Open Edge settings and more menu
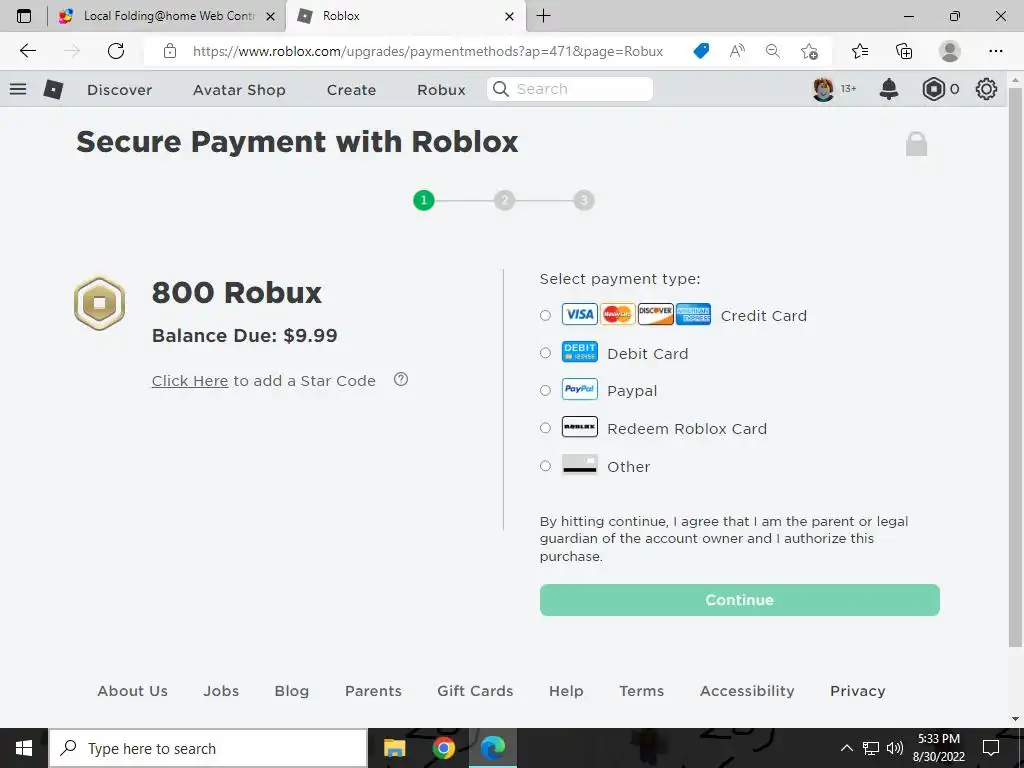 pos(995,51)
